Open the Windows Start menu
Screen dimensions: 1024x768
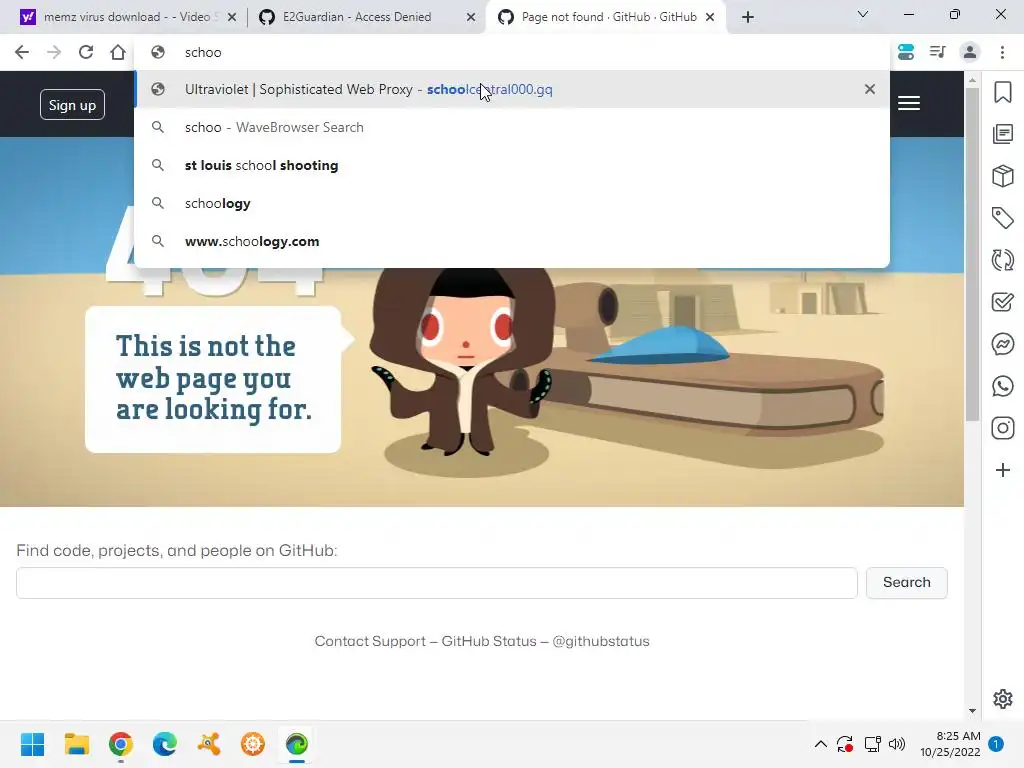32,744
